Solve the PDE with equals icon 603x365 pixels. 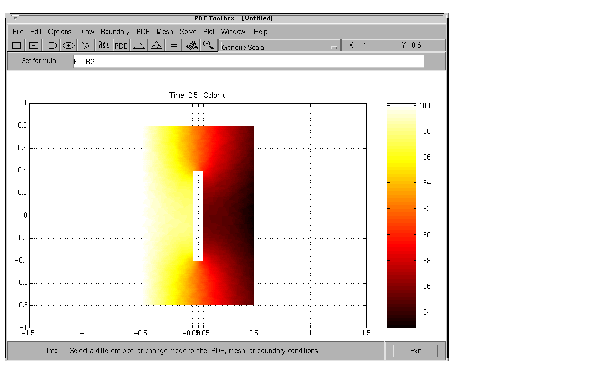pos(174,45)
